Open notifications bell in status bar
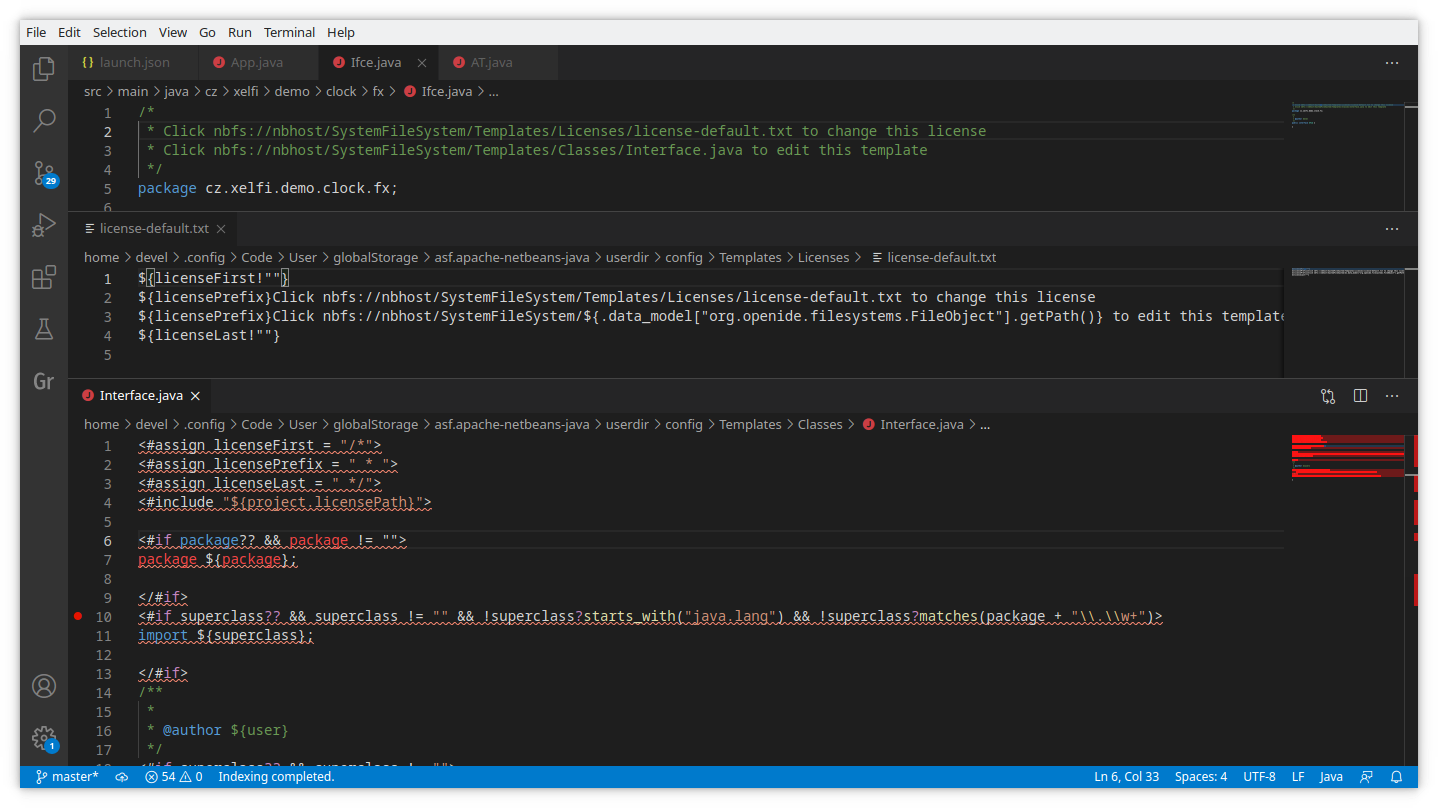The height and width of the screenshot is (808, 1438). [x=1397, y=777]
